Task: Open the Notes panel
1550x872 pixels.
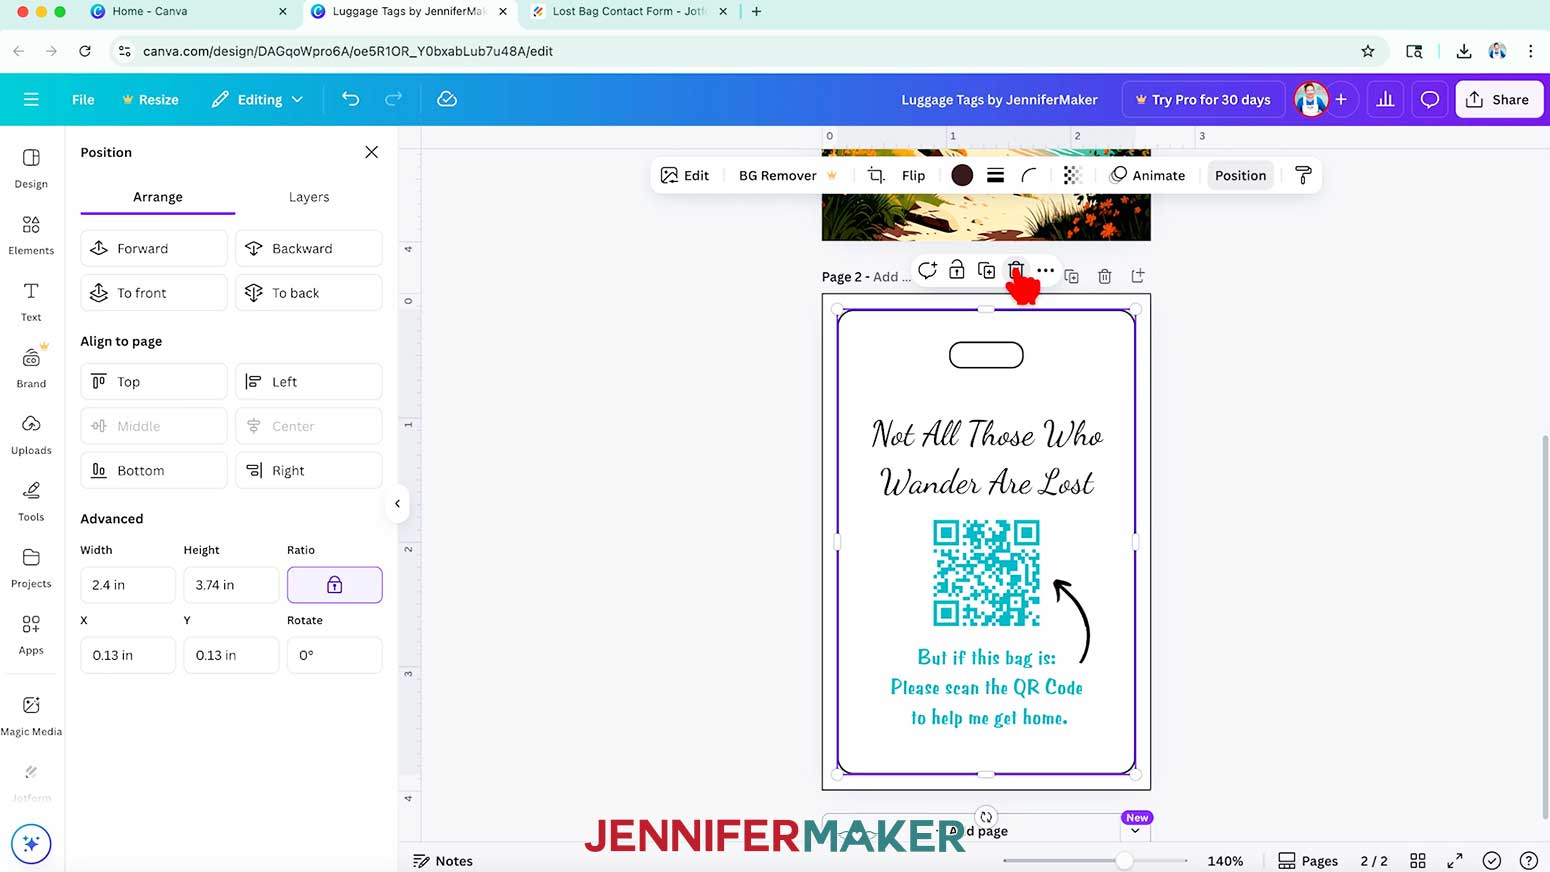Action: point(443,861)
